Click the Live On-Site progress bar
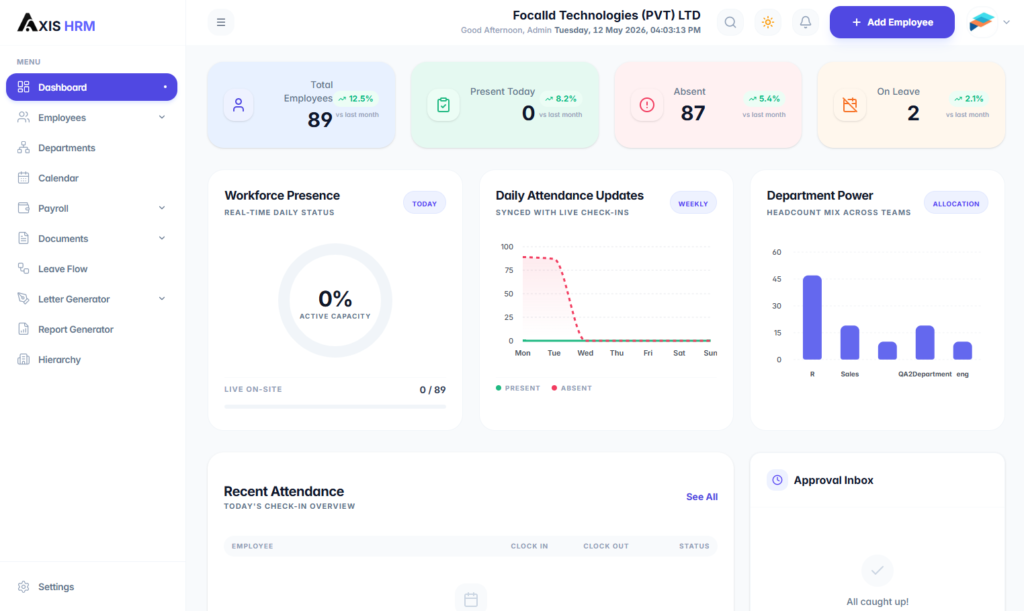Viewport: 1024px width, 611px height. [335, 407]
